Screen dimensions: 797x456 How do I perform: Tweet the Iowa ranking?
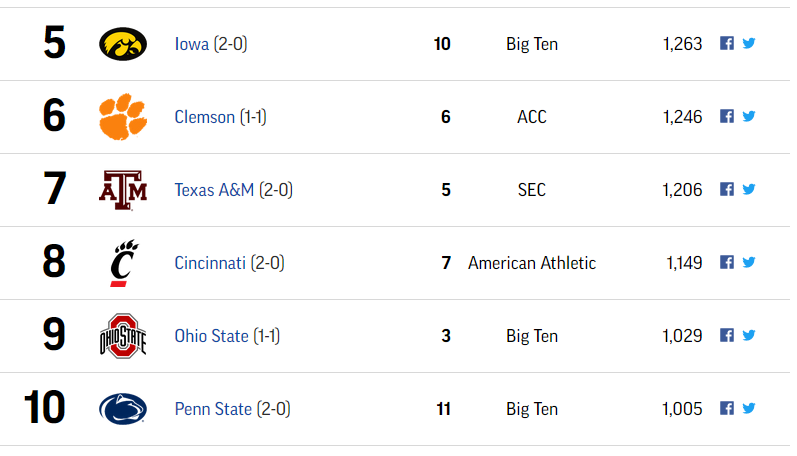[748, 43]
